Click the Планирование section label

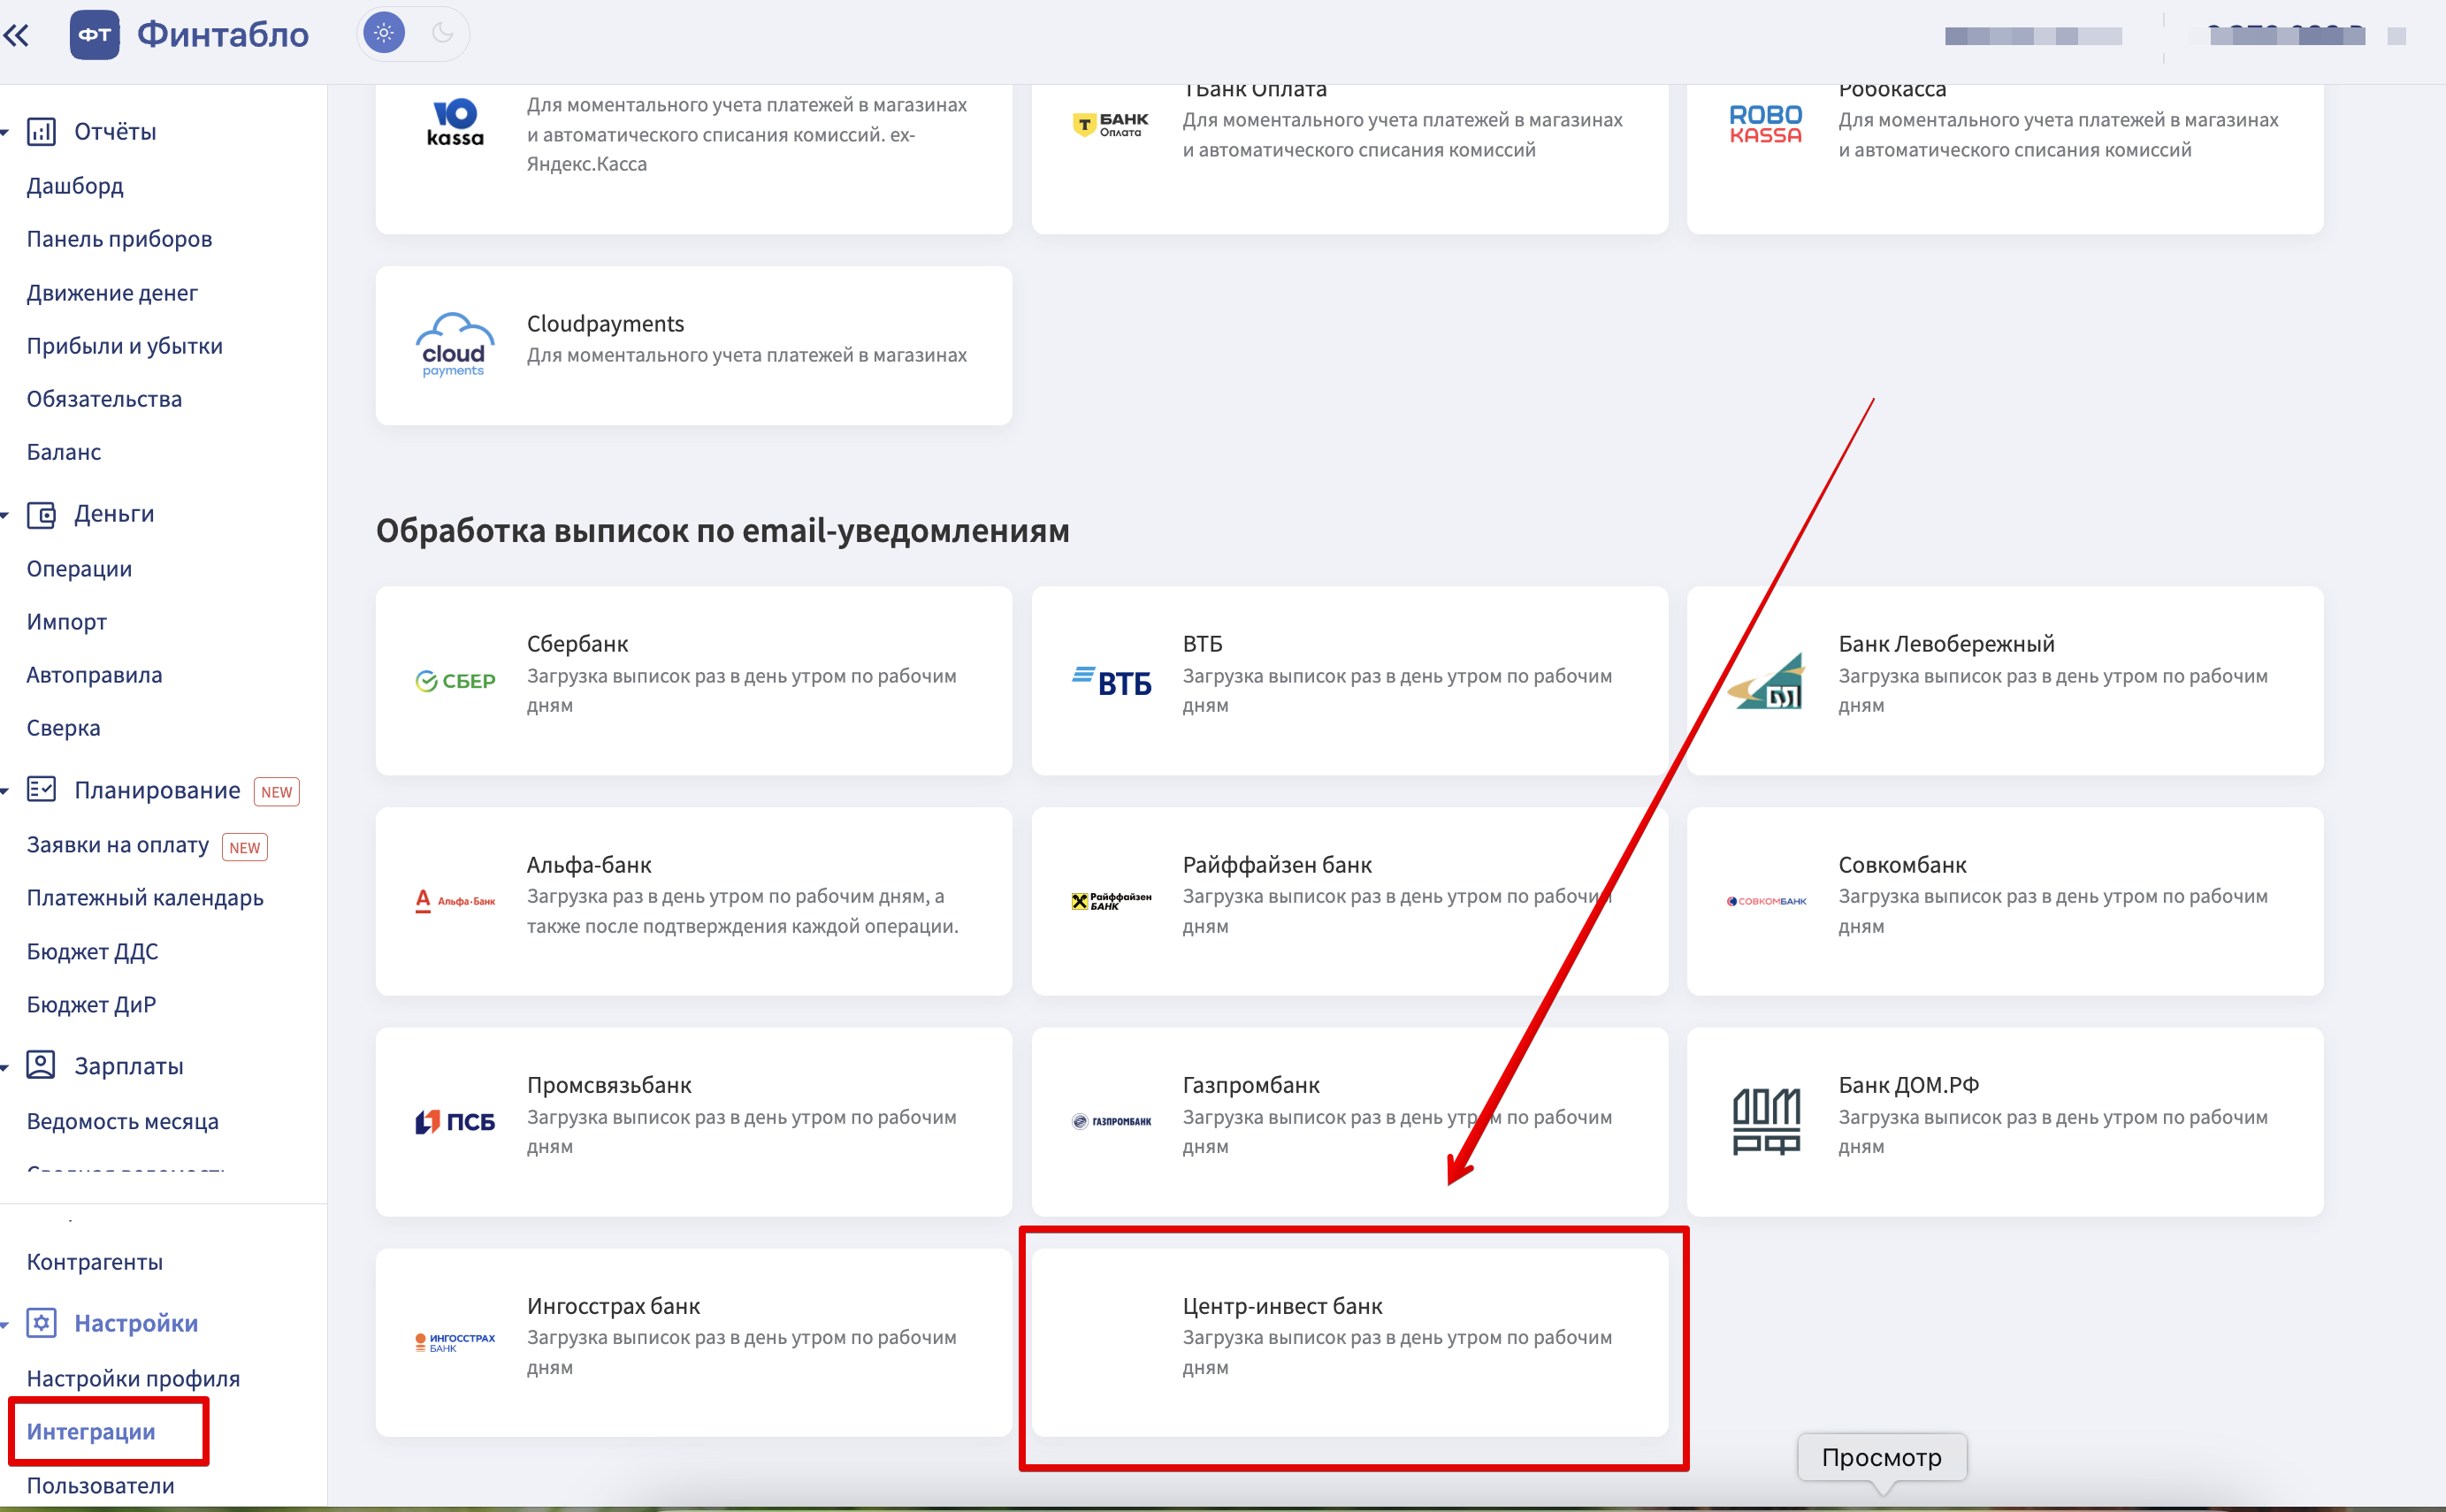(157, 790)
